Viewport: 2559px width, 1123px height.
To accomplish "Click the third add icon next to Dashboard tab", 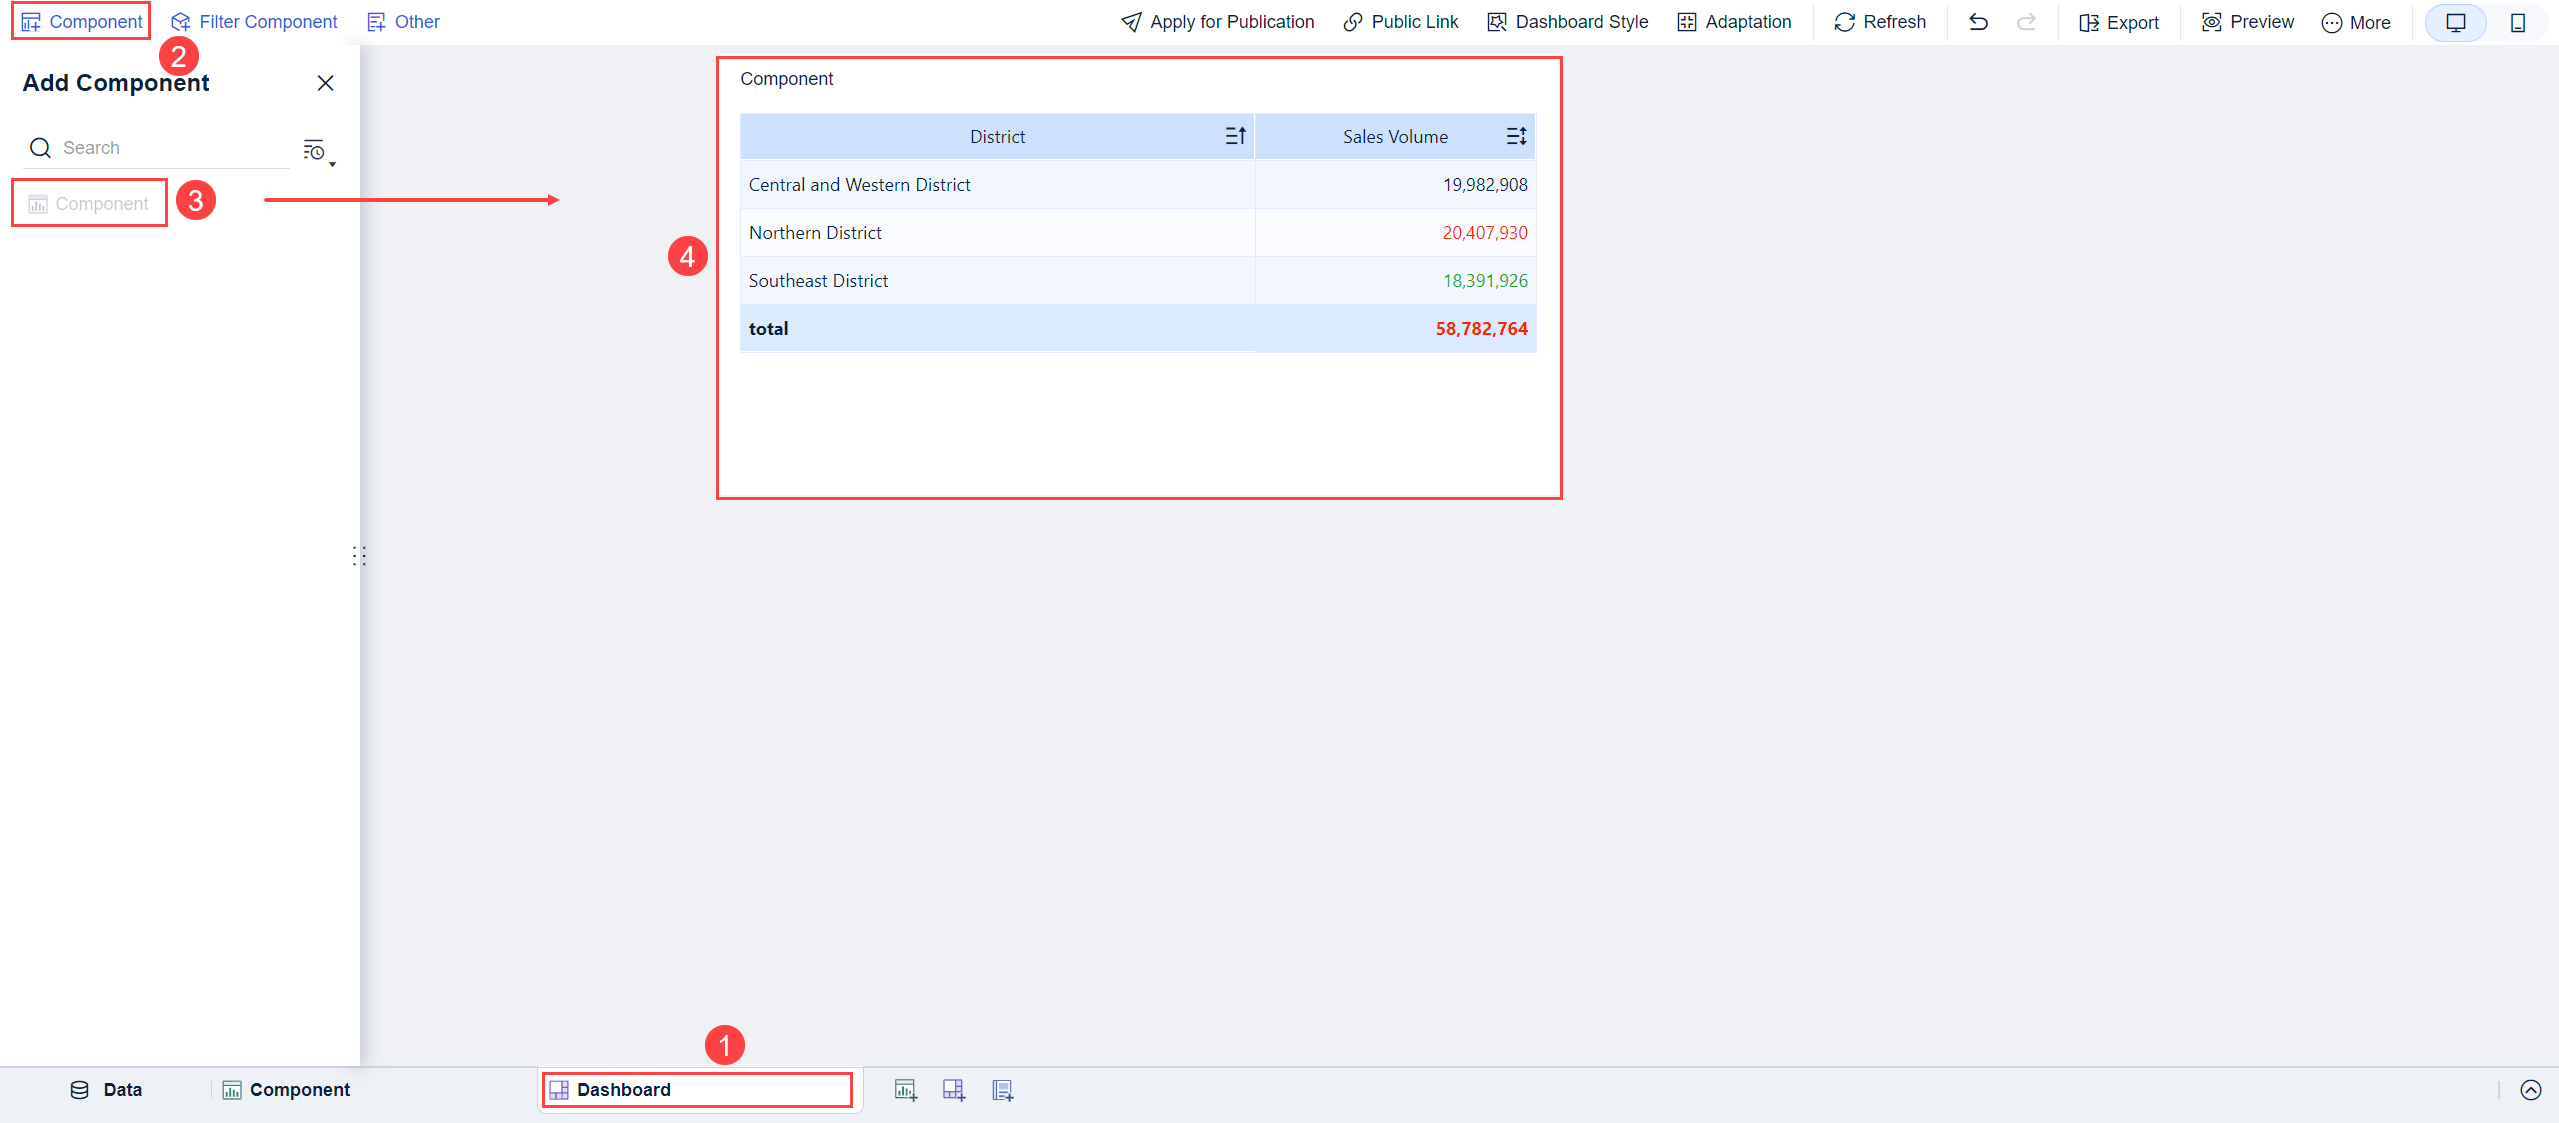I will pyautogui.click(x=1002, y=1090).
